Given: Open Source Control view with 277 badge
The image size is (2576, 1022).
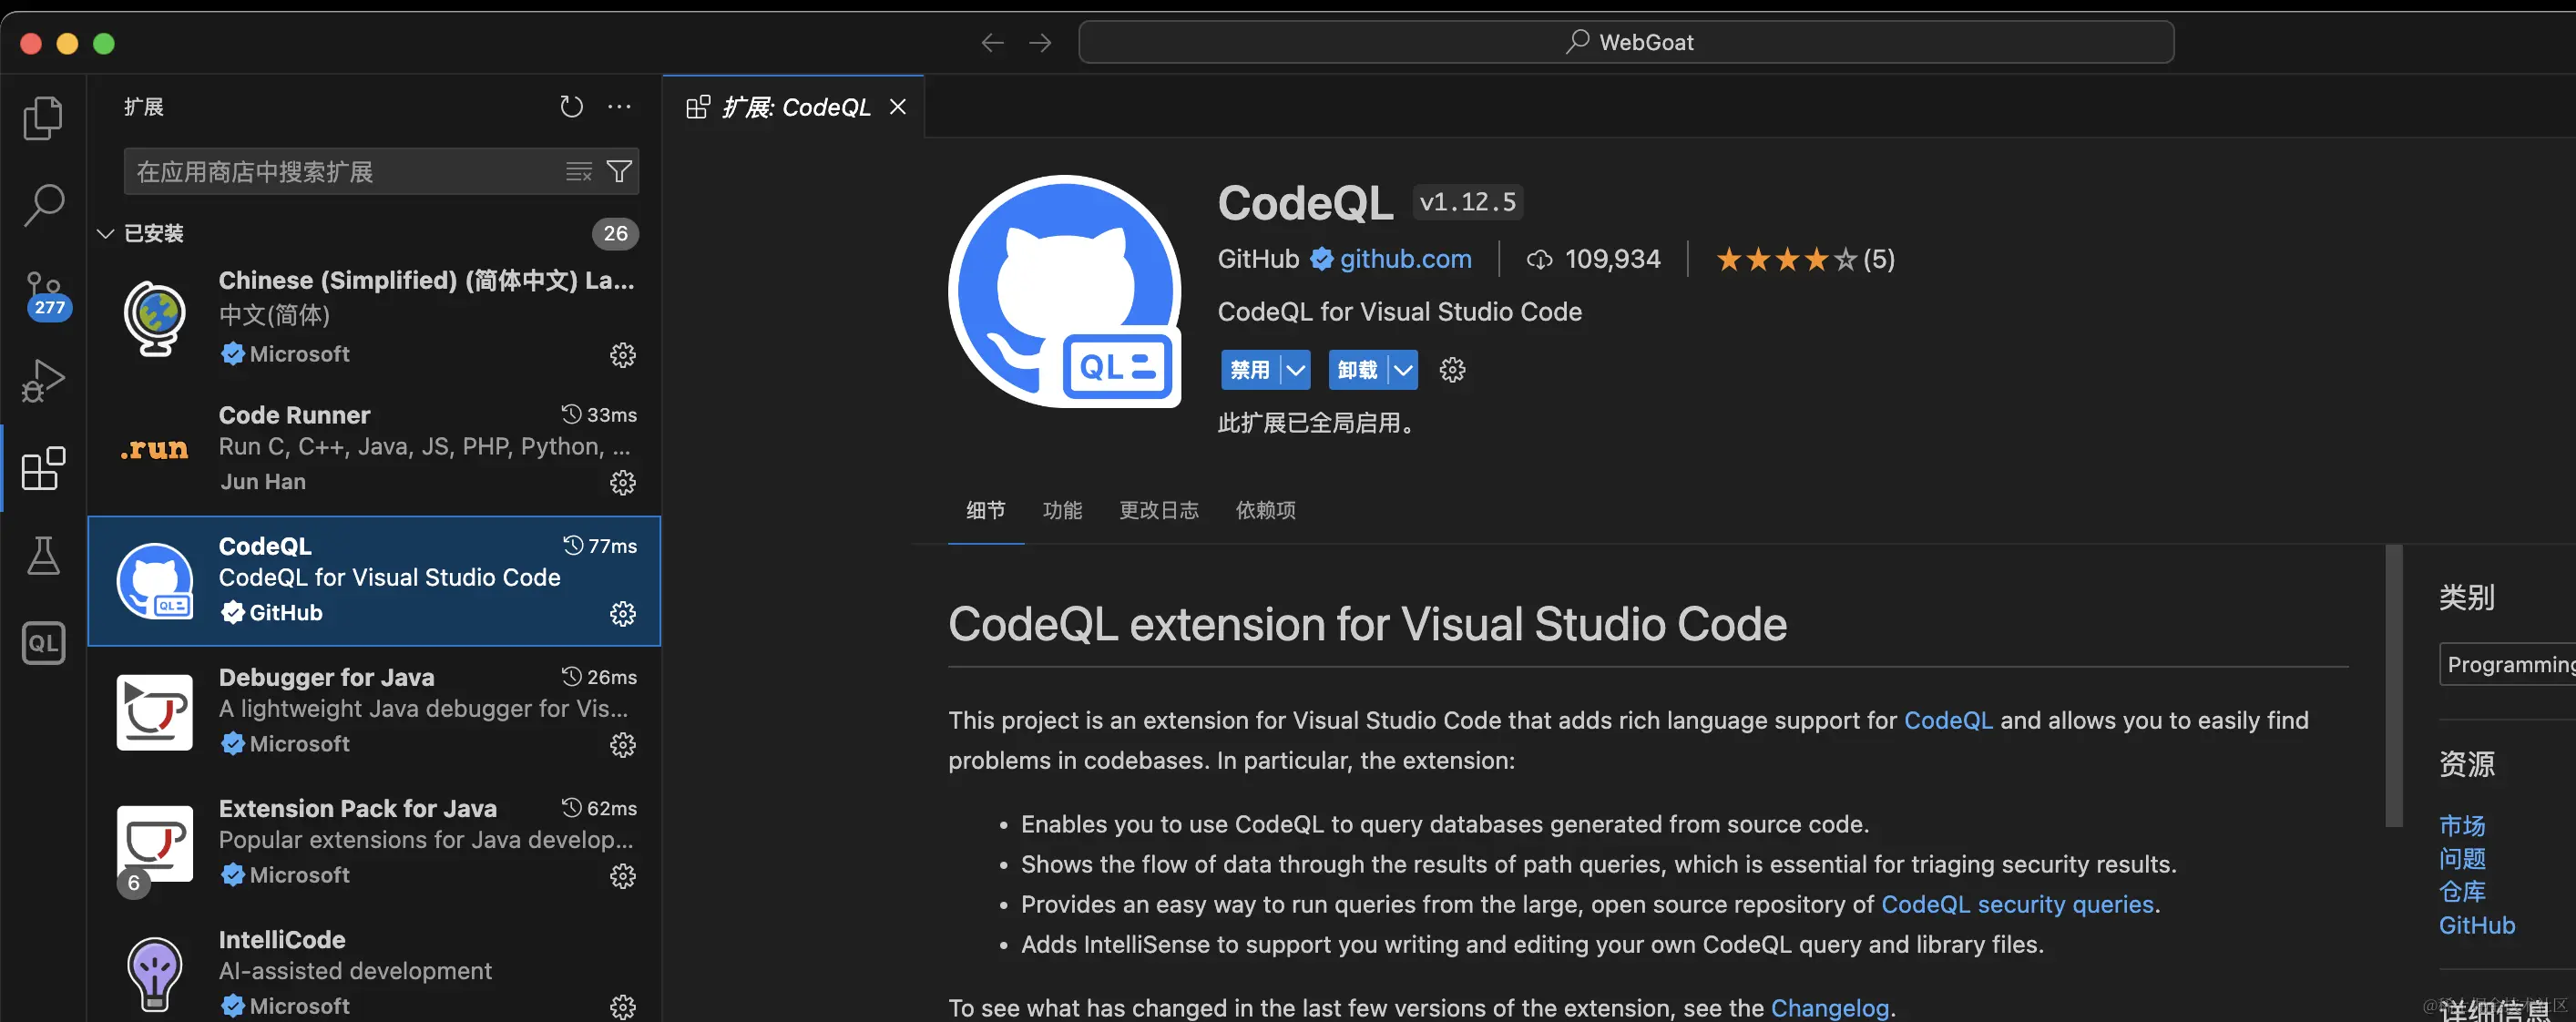Looking at the screenshot, I should 46,295.
